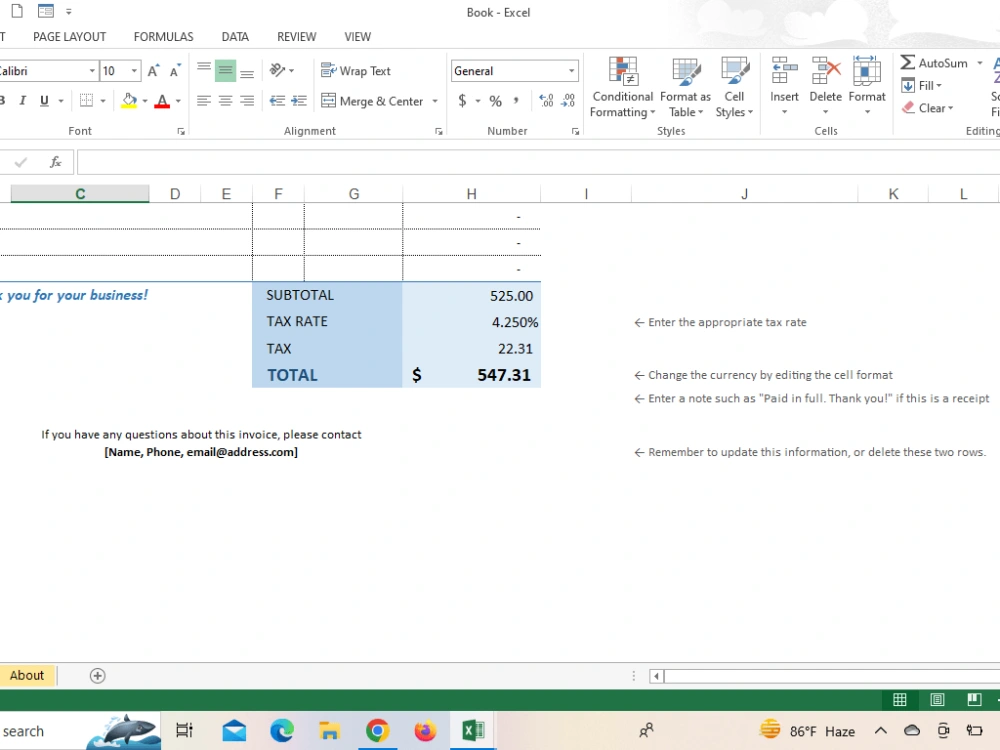Open the DATA tab
Screen dimensions: 1000x750
pyautogui.click(x=235, y=37)
